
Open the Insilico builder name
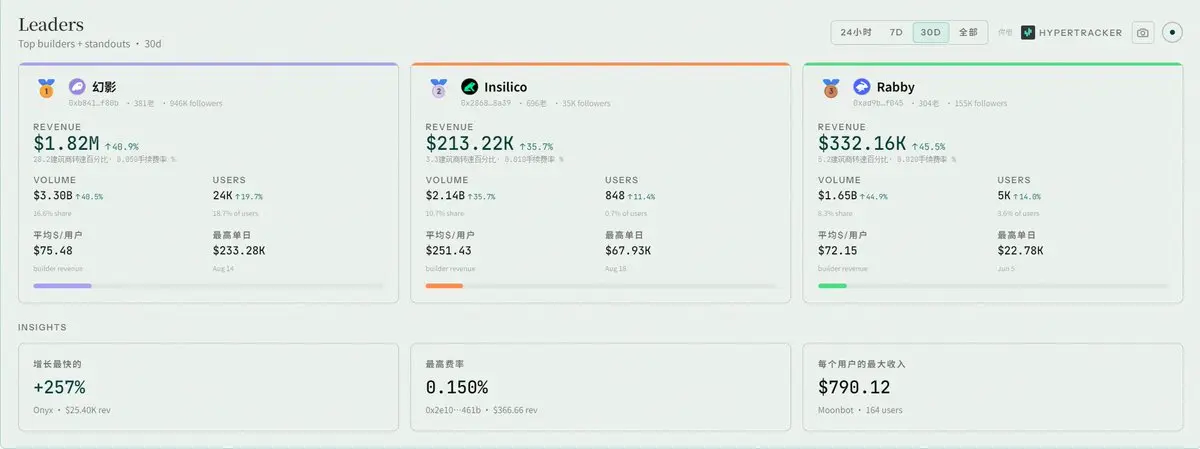tap(504, 87)
